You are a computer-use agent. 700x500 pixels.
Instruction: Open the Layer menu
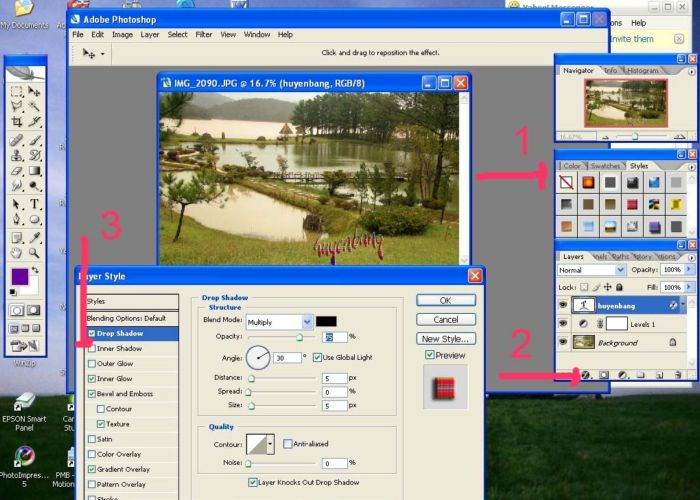coord(150,34)
